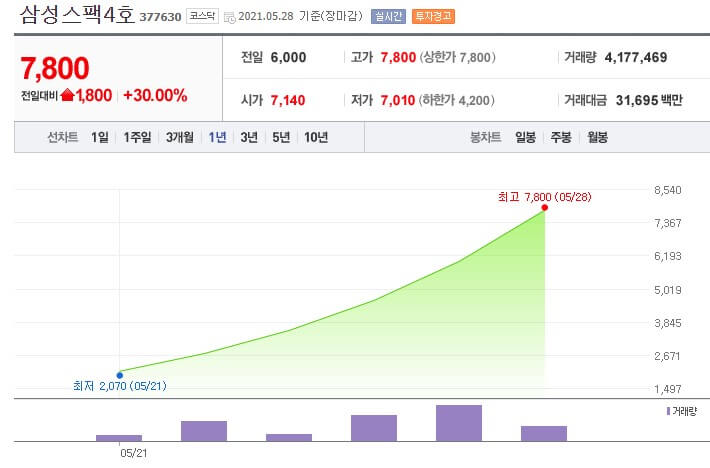The image size is (710, 468).
Task: Switch chart to 5년 range
Action: tap(281, 137)
